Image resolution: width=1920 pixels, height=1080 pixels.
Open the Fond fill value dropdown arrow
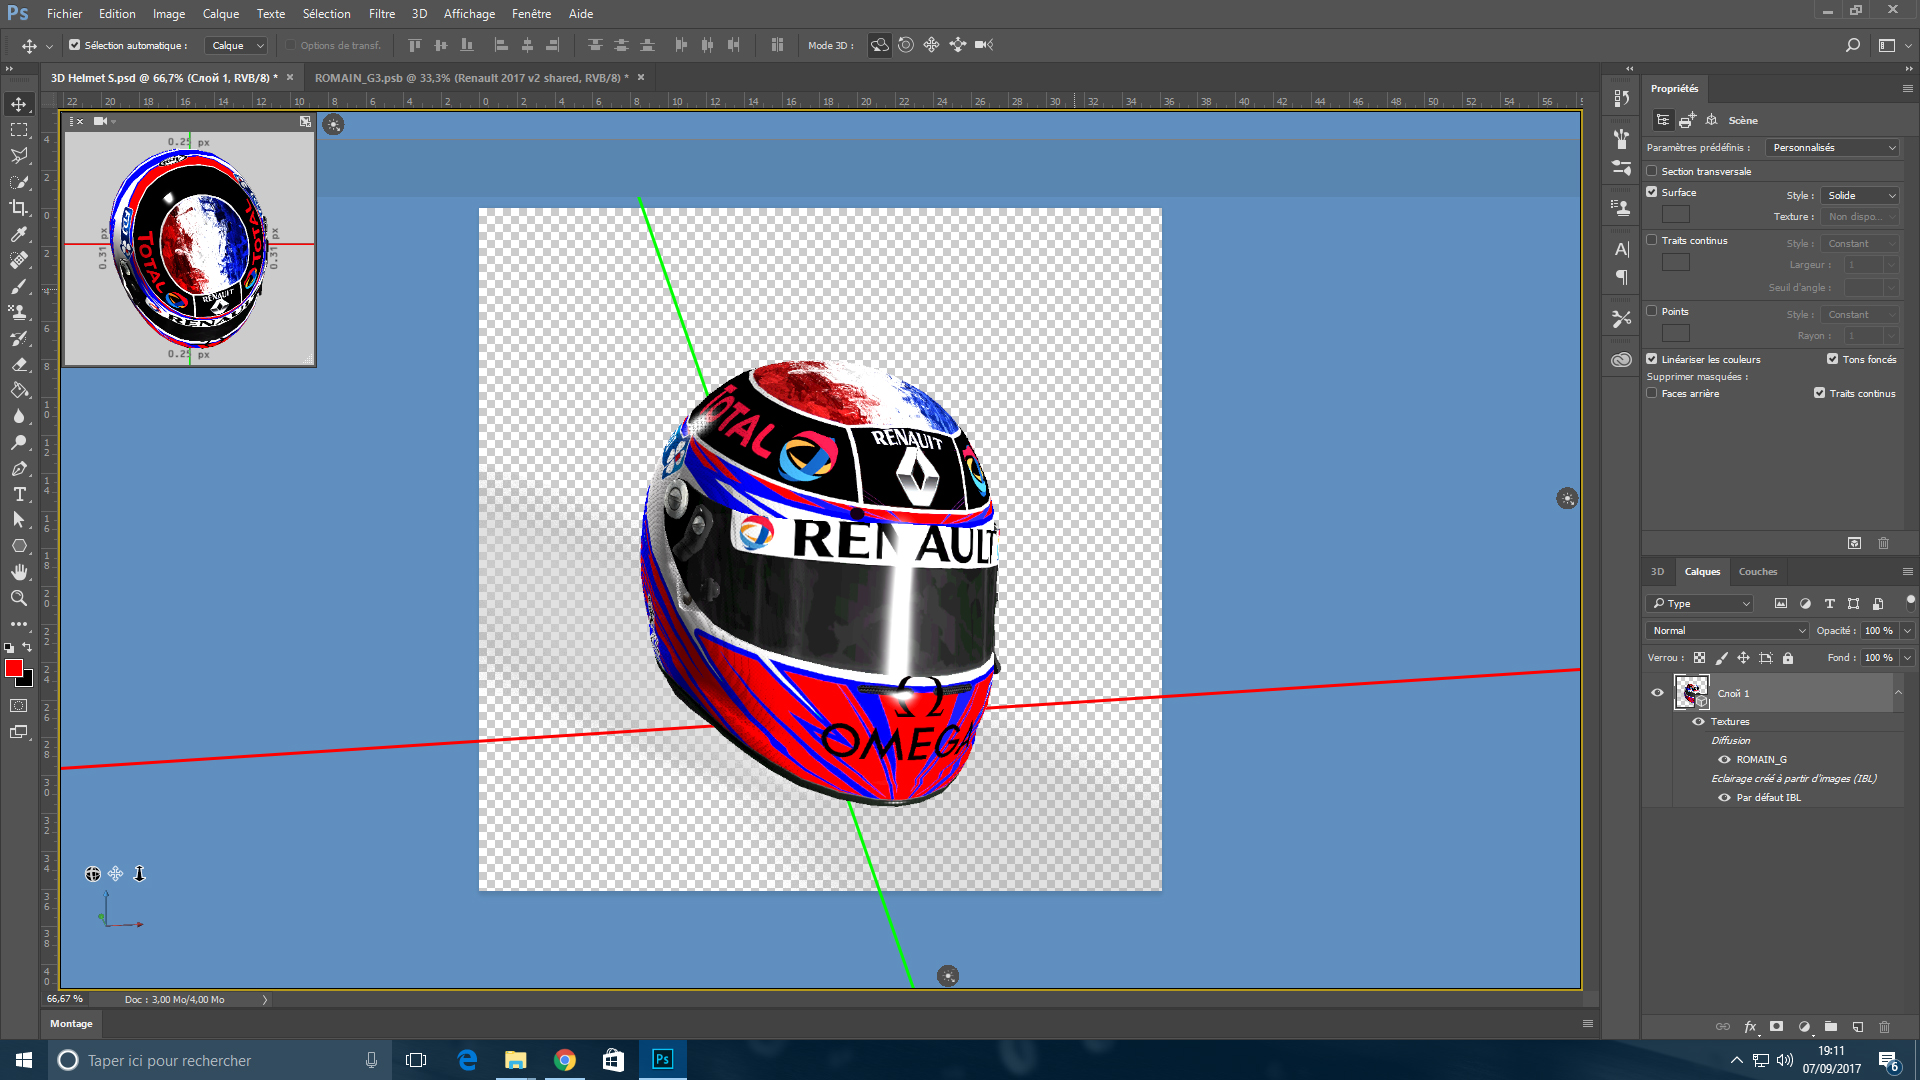[1907, 657]
